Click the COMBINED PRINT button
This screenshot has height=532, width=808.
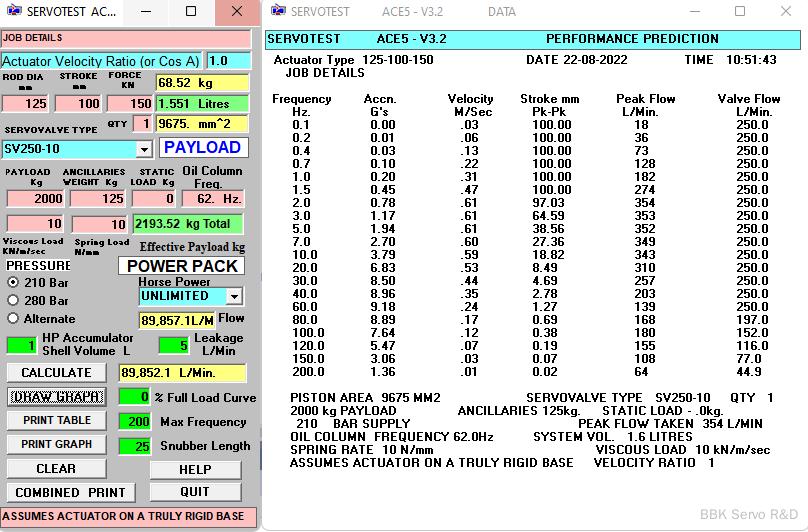point(70,492)
